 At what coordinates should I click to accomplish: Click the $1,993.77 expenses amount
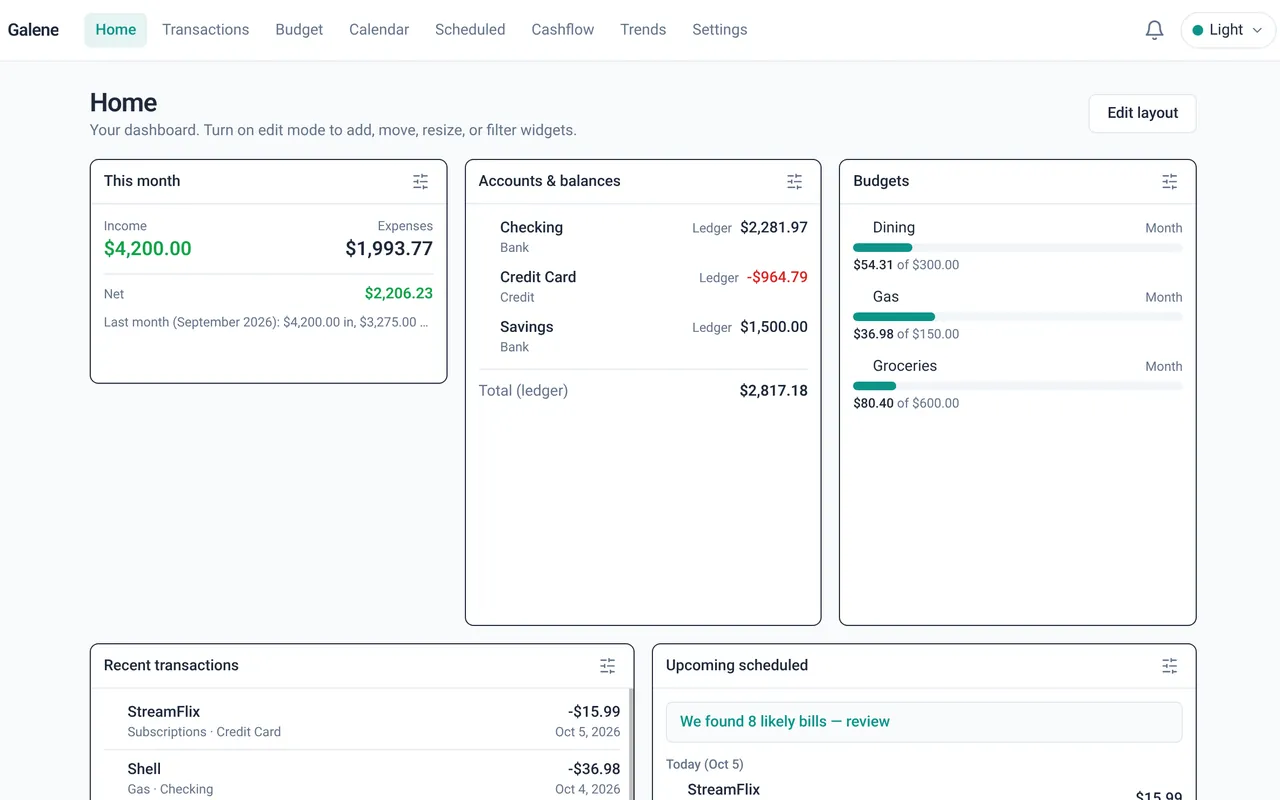click(389, 249)
